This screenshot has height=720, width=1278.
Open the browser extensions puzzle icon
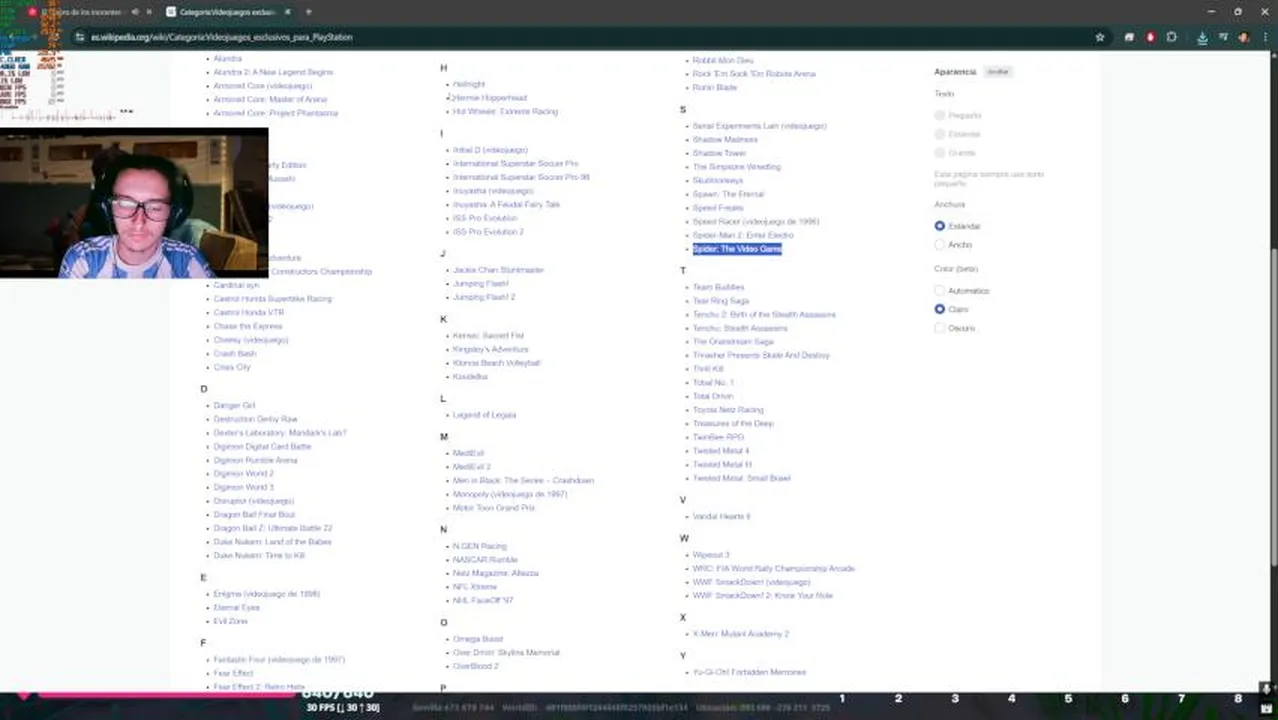pyautogui.click(x=1171, y=37)
